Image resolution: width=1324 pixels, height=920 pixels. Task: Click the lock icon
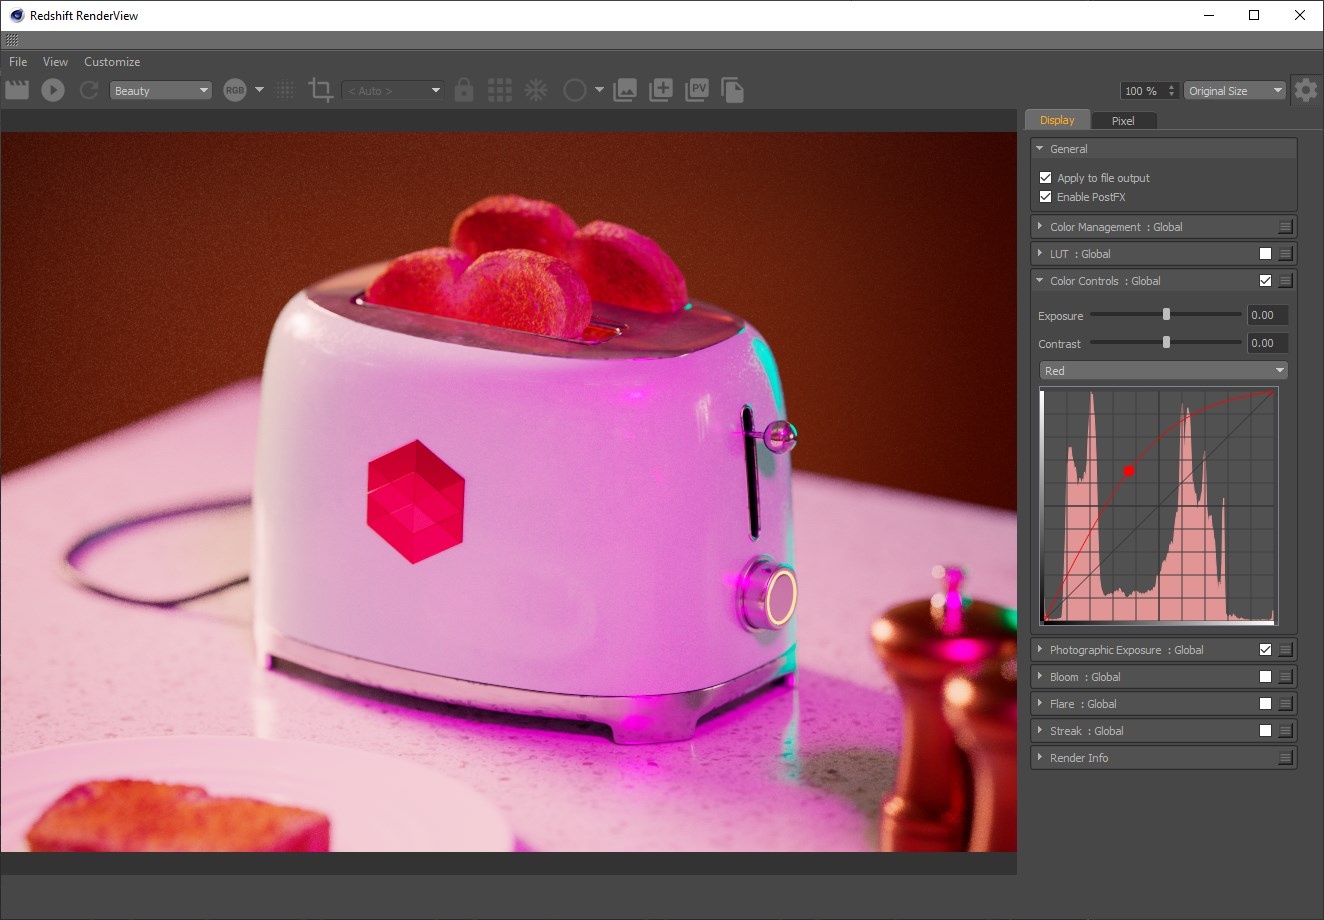[x=463, y=90]
